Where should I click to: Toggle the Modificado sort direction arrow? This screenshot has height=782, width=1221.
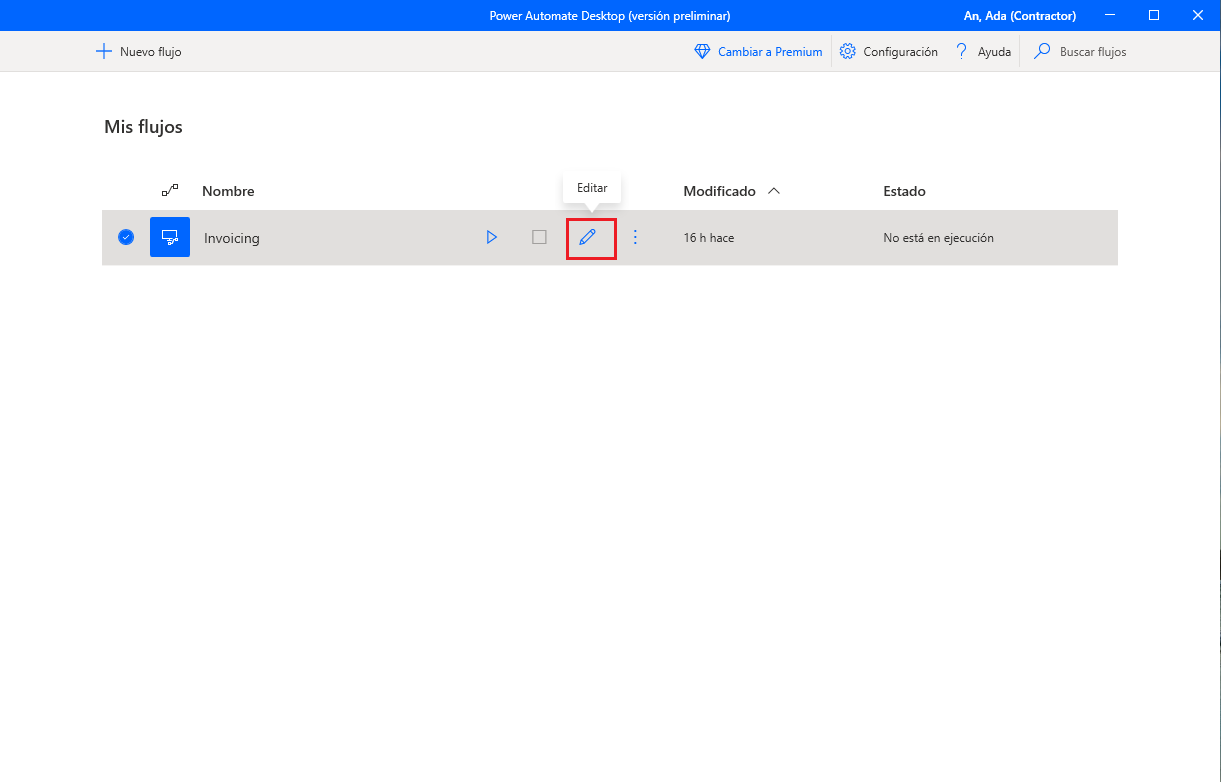773,191
